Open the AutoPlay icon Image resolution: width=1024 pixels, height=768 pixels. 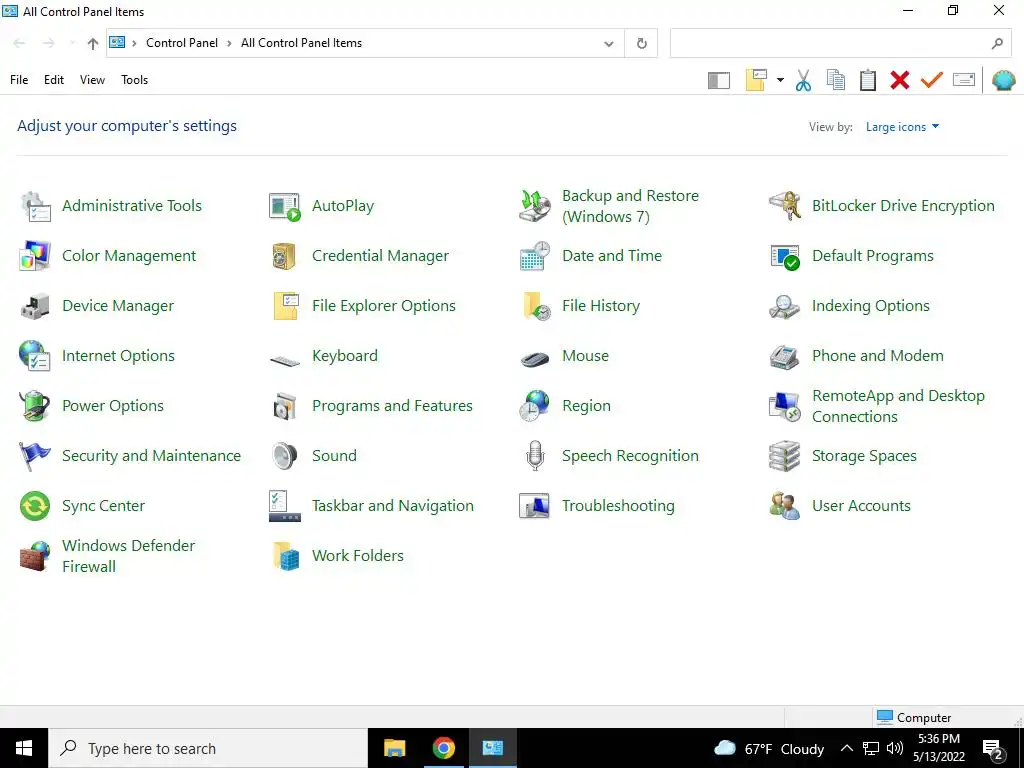click(x=285, y=206)
